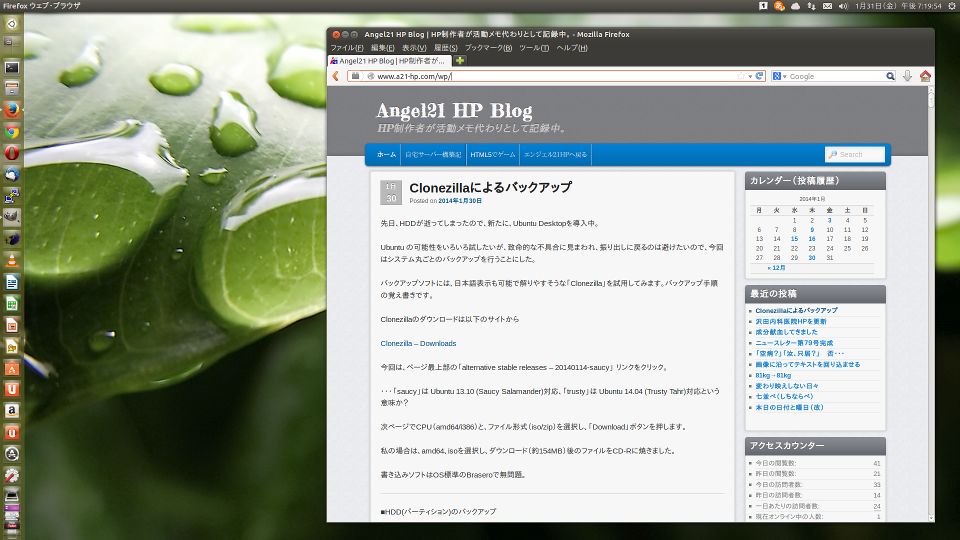Image resolution: width=960 pixels, height=540 pixels.
Task: Select the Angel21 HP Blog tab
Action: pyautogui.click(x=390, y=61)
